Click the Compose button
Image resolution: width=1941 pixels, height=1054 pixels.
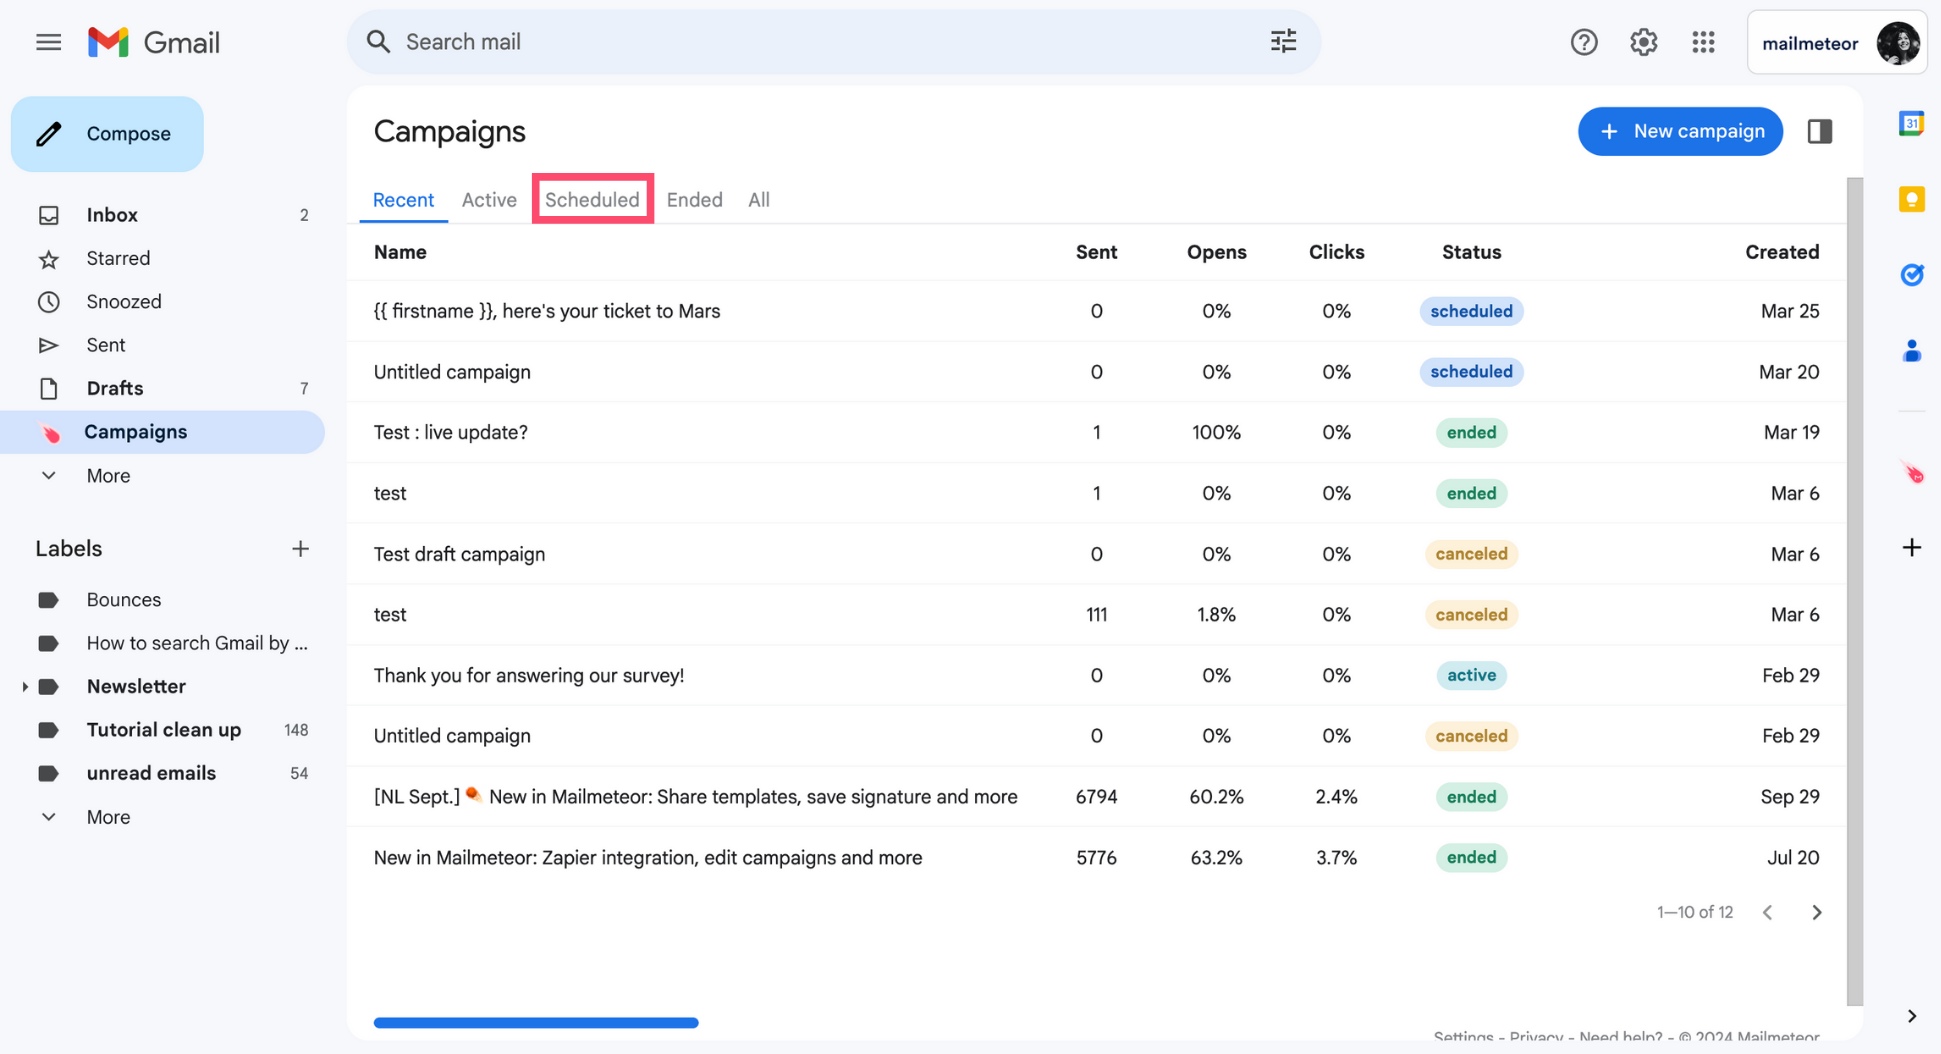click(x=107, y=134)
